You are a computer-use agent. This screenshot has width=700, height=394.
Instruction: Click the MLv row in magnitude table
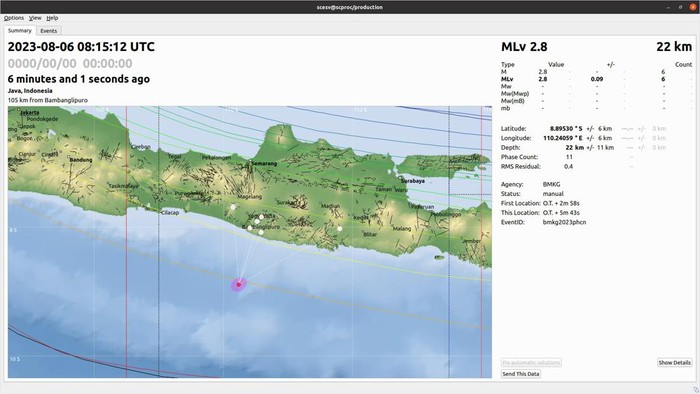coord(596,79)
